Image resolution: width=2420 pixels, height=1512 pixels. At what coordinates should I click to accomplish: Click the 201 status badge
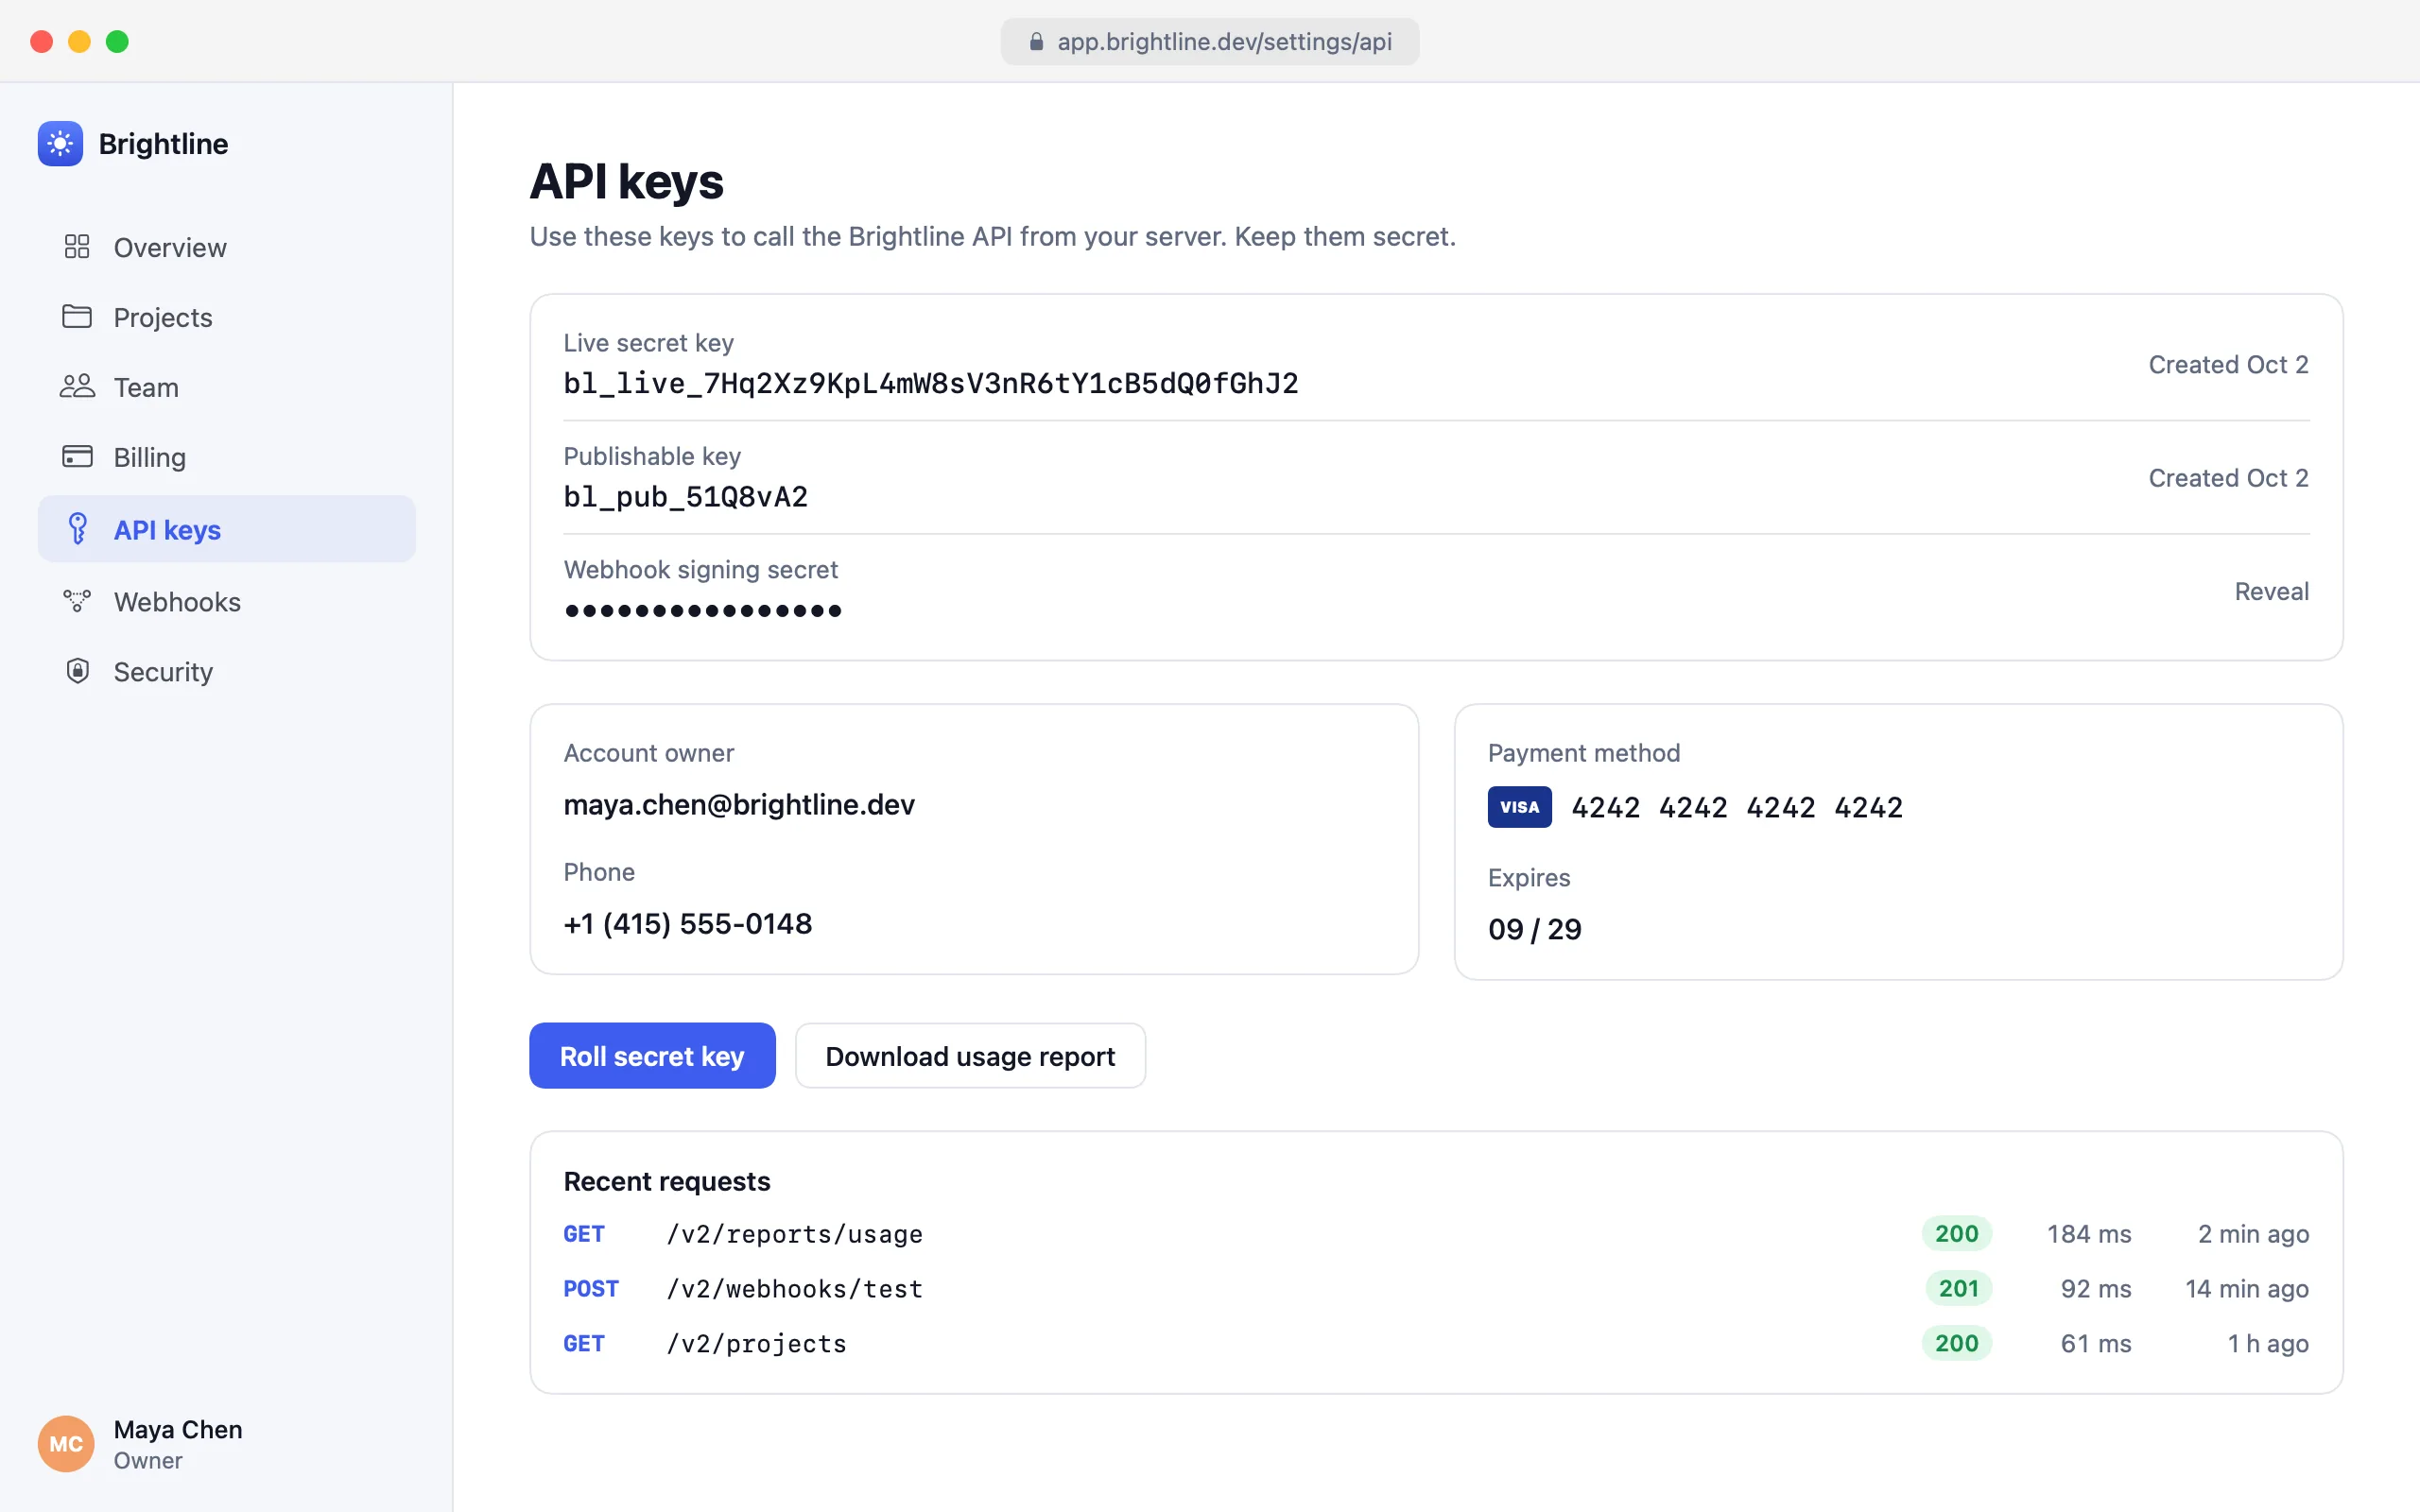[x=1958, y=1288]
